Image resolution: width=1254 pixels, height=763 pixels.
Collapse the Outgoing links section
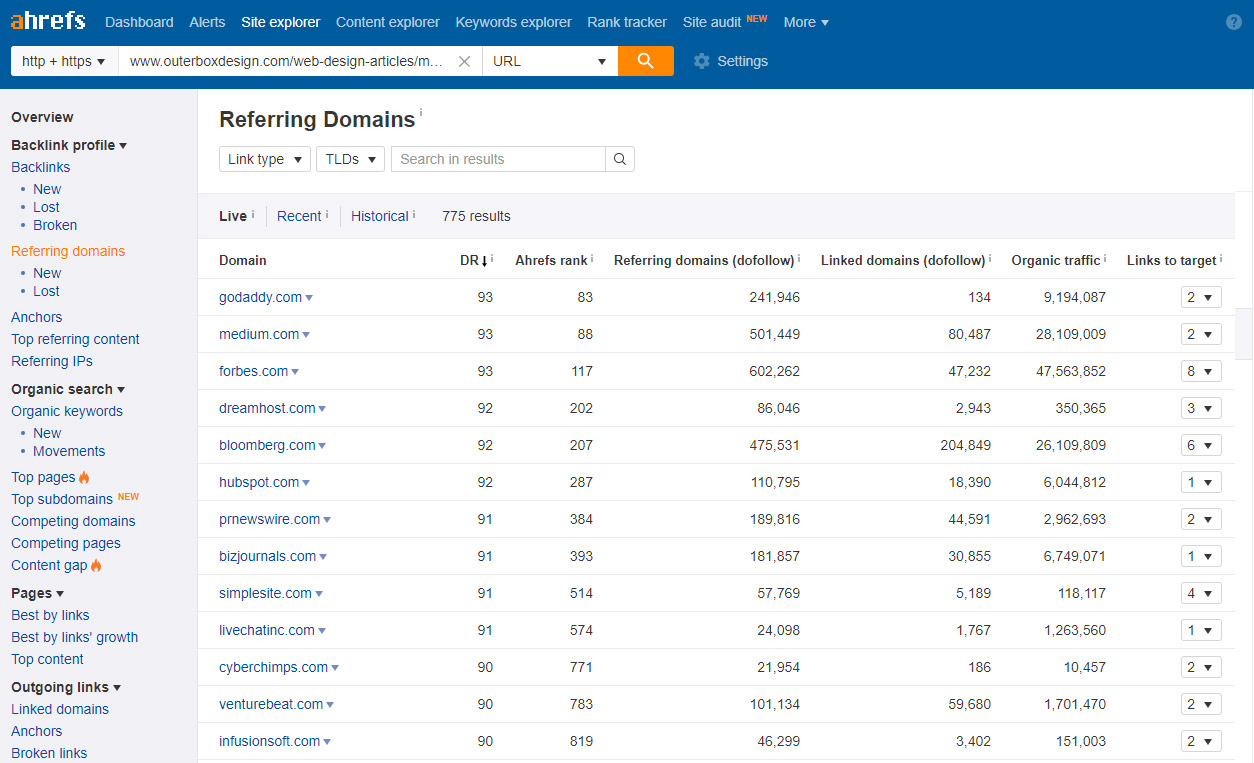pos(66,687)
